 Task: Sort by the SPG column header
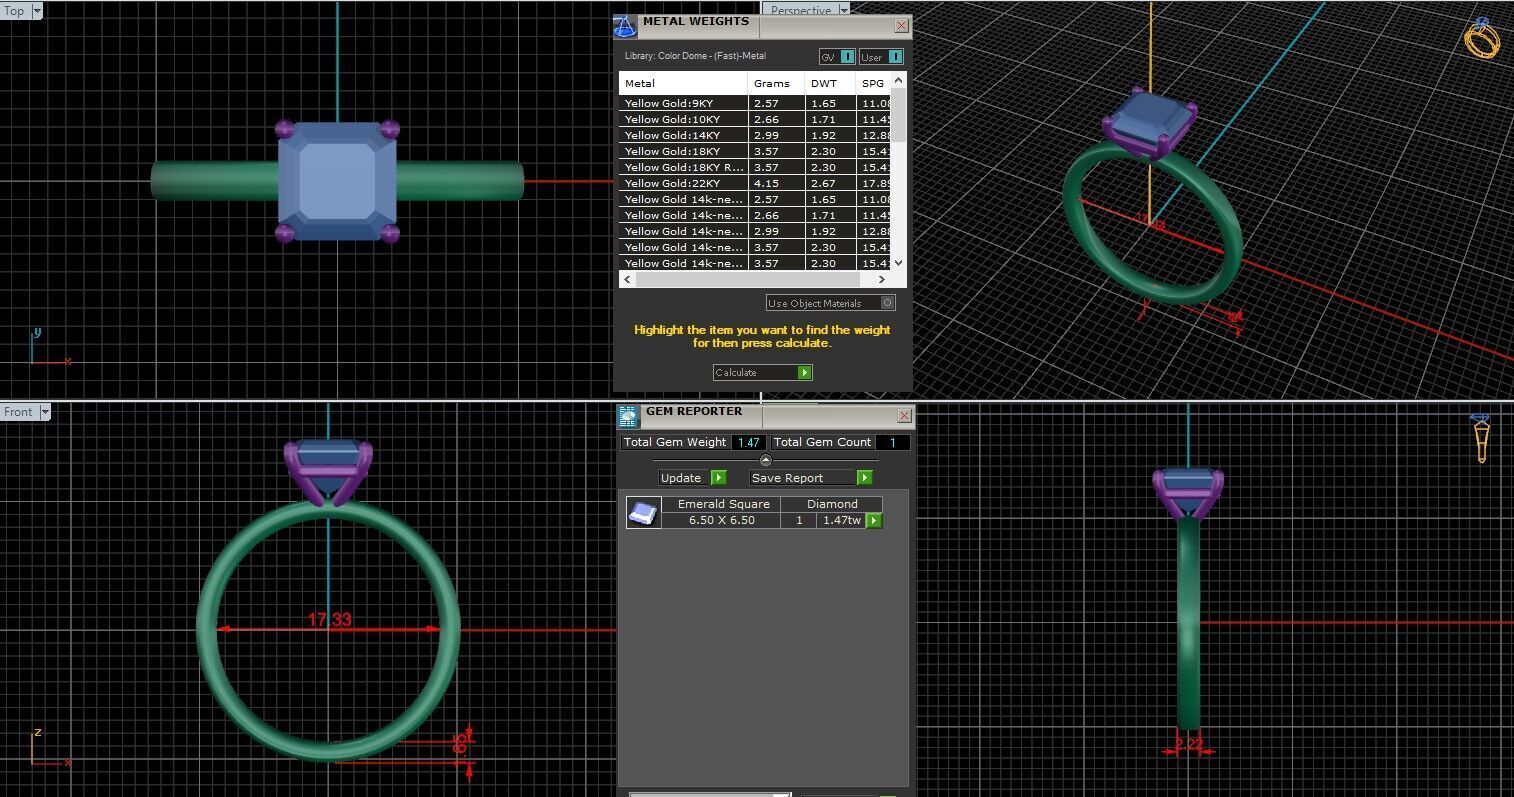(872, 83)
